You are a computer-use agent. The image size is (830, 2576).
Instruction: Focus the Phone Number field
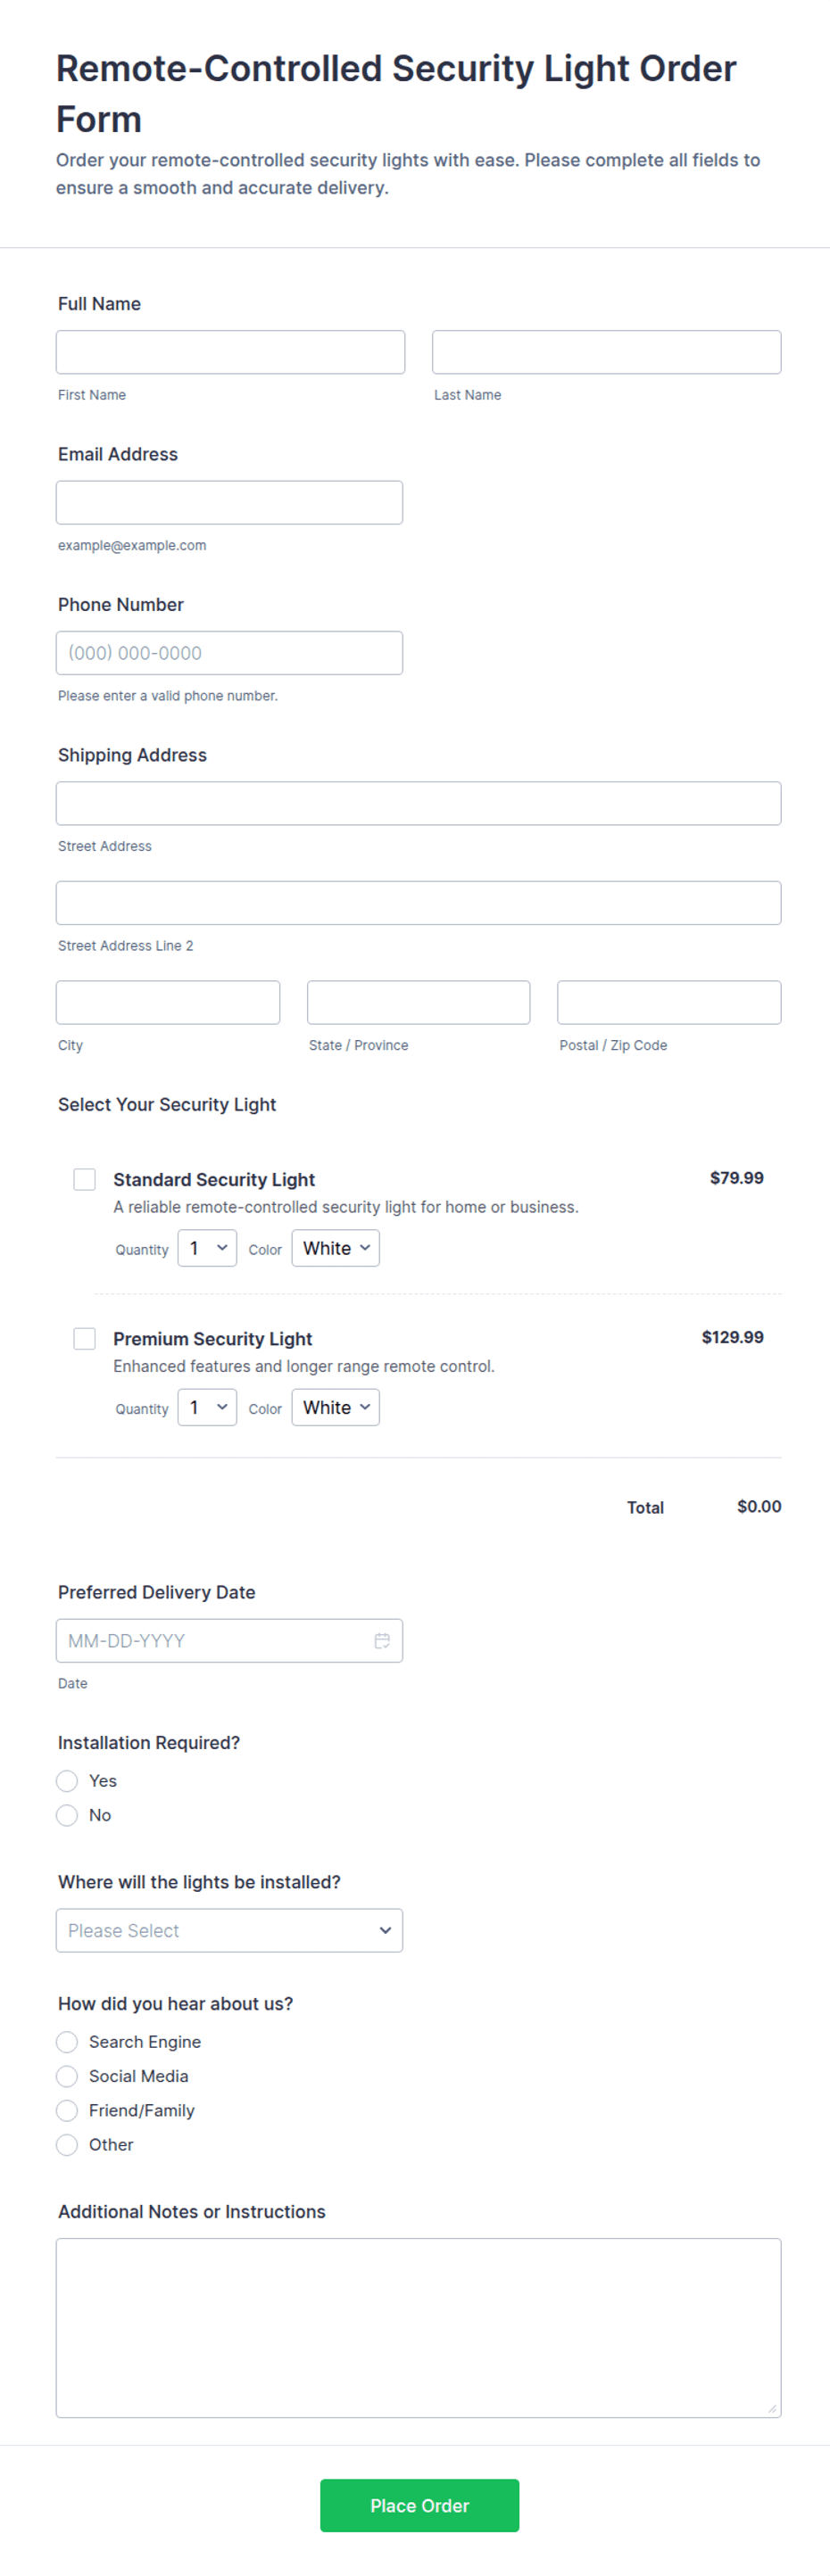pos(229,652)
